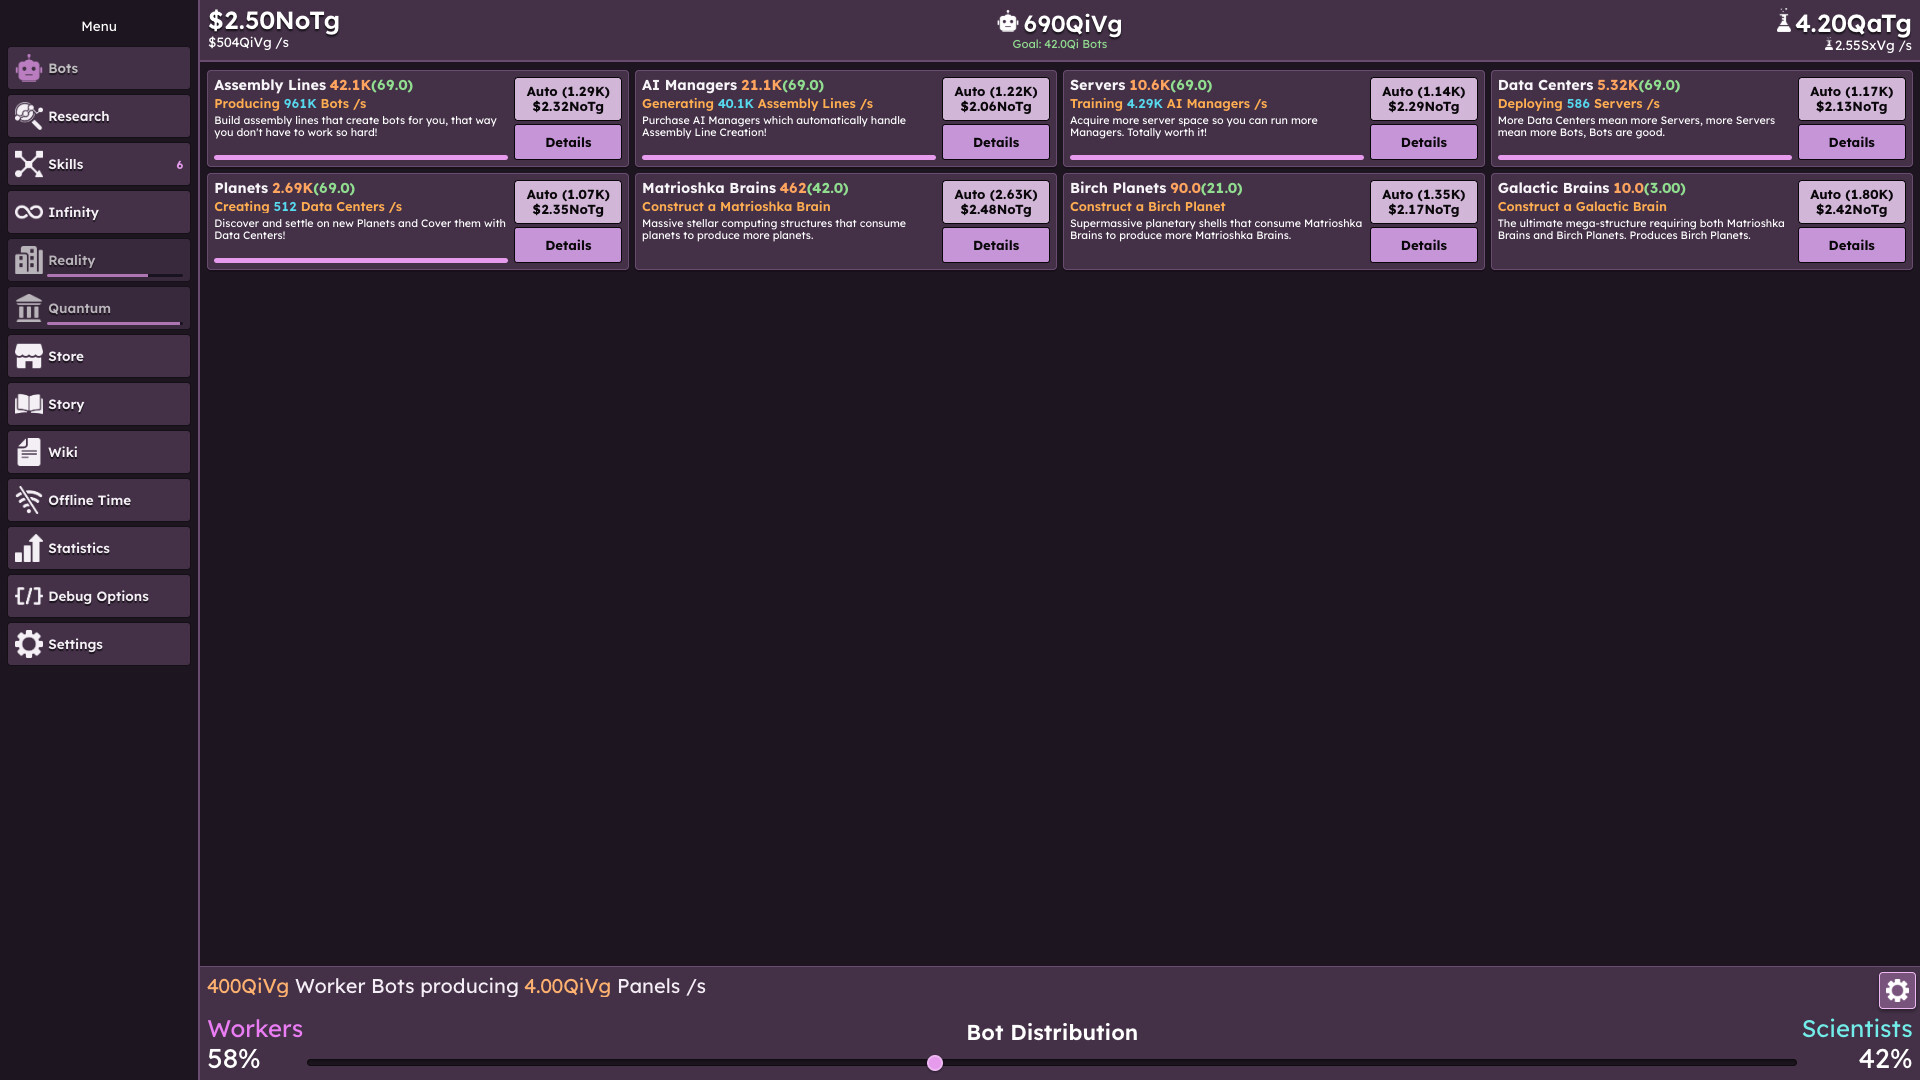The height and width of the screenshot is (1080, 1920).
Task: Open Details for Galactic Brains
Action: tap(1852, 245)
